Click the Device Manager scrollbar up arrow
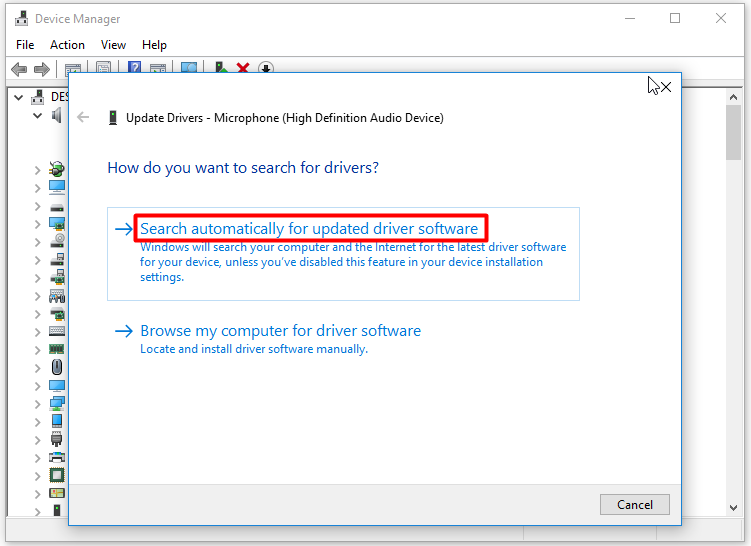Viewport: 751px width, 546px height. coord(733,97)
